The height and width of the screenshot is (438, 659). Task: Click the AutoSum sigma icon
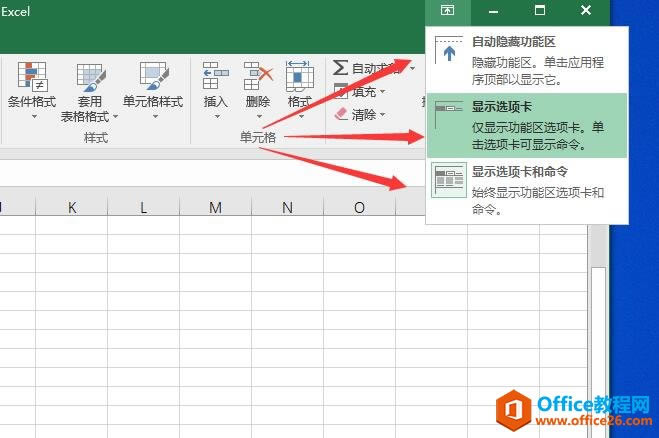(x=340, y=68)
